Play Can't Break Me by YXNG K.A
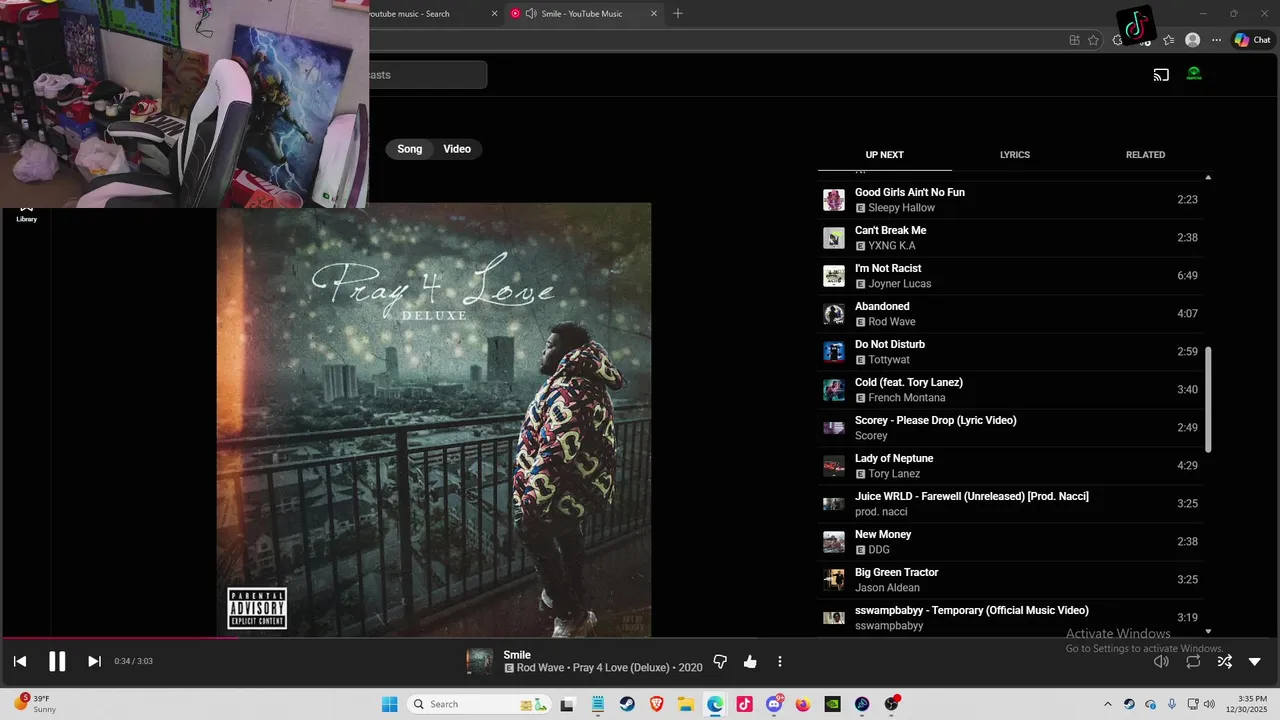The image size is (1280, 720). pos(1012,238)
